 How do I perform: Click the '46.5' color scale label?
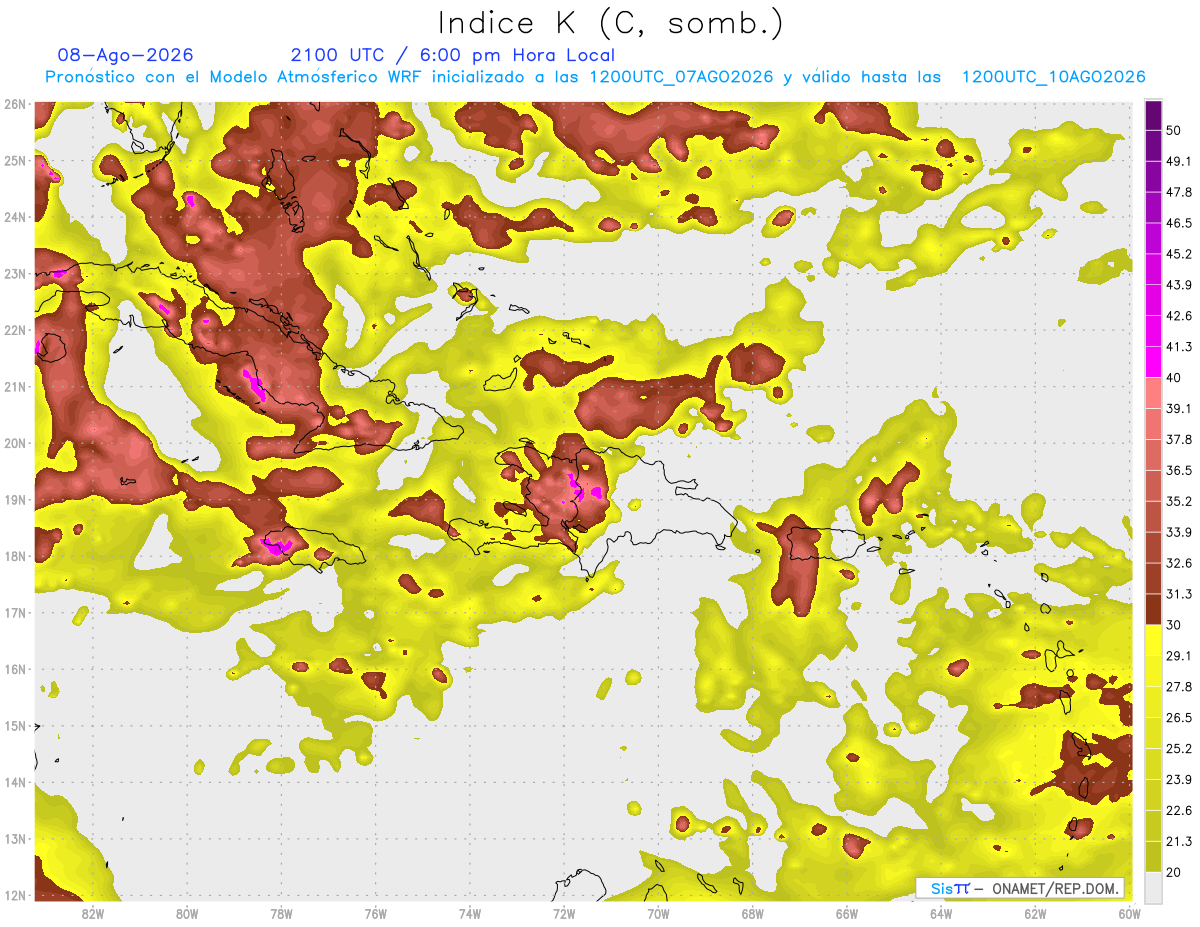(1179, 223)
